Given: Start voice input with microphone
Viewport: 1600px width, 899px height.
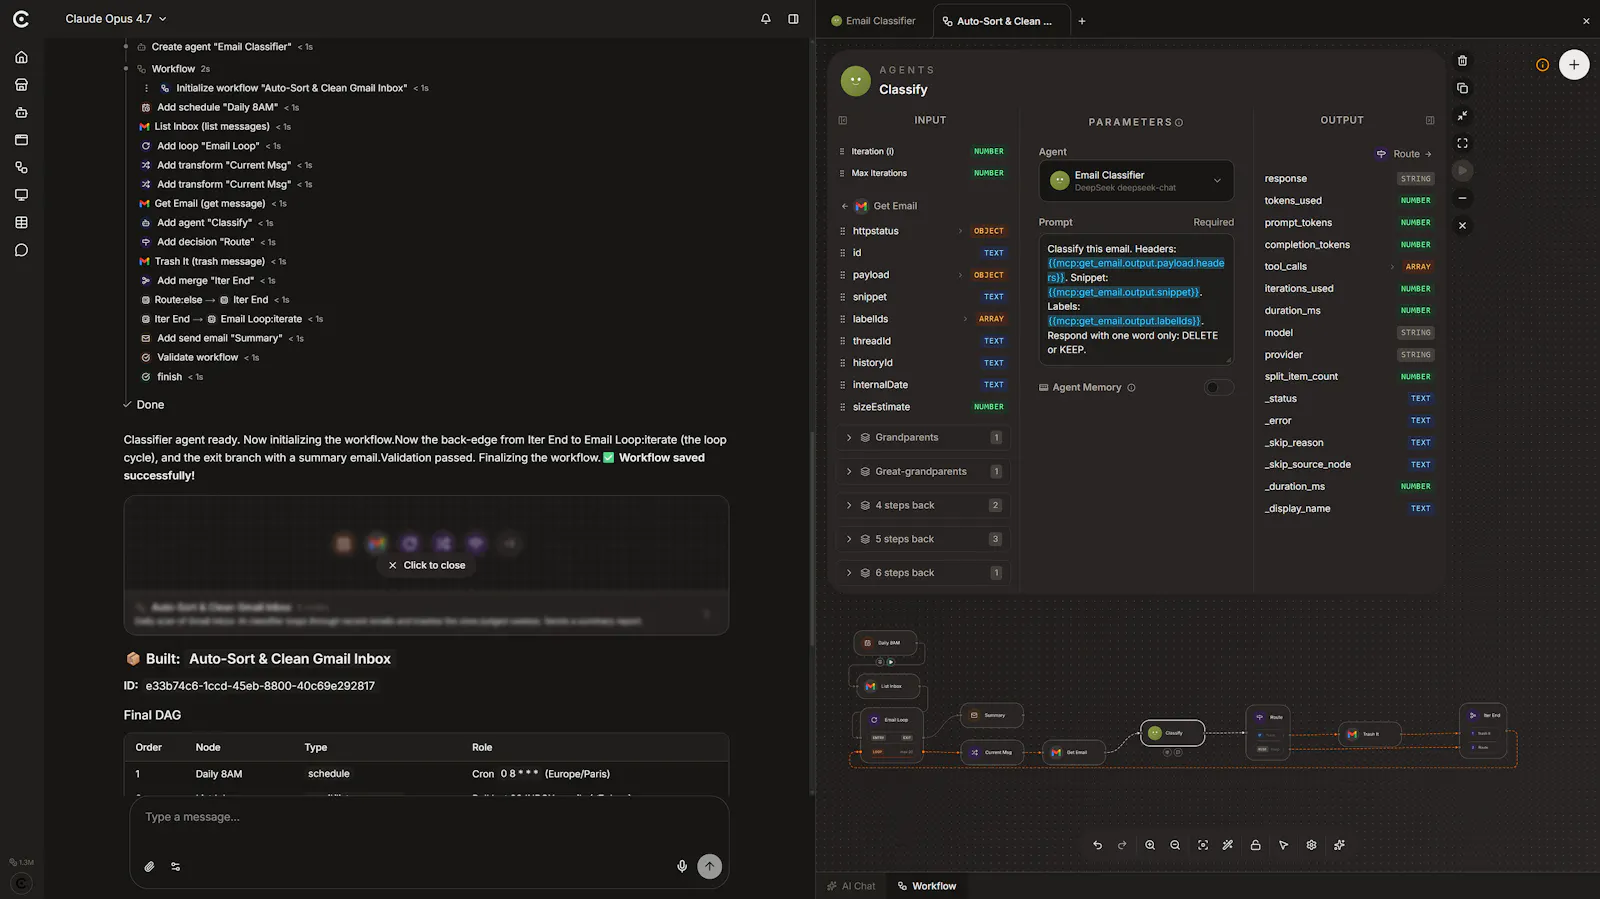Looking at the screenshot, I should (x=682, y=867).
